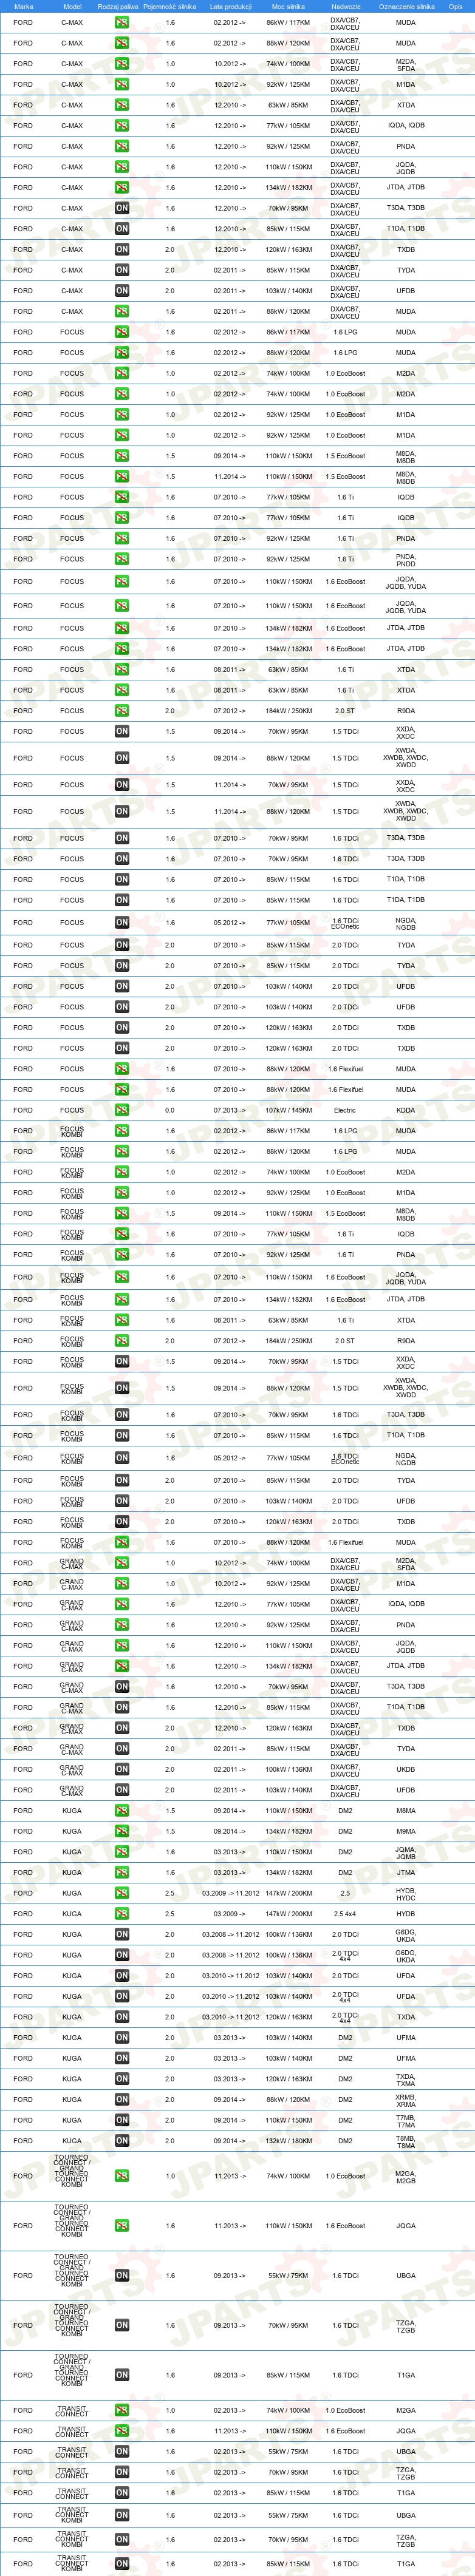The image size is (475, 2576).
Task: Click 'Electric' body cell in FOCUS row
Action: (x=345, y=1110)
